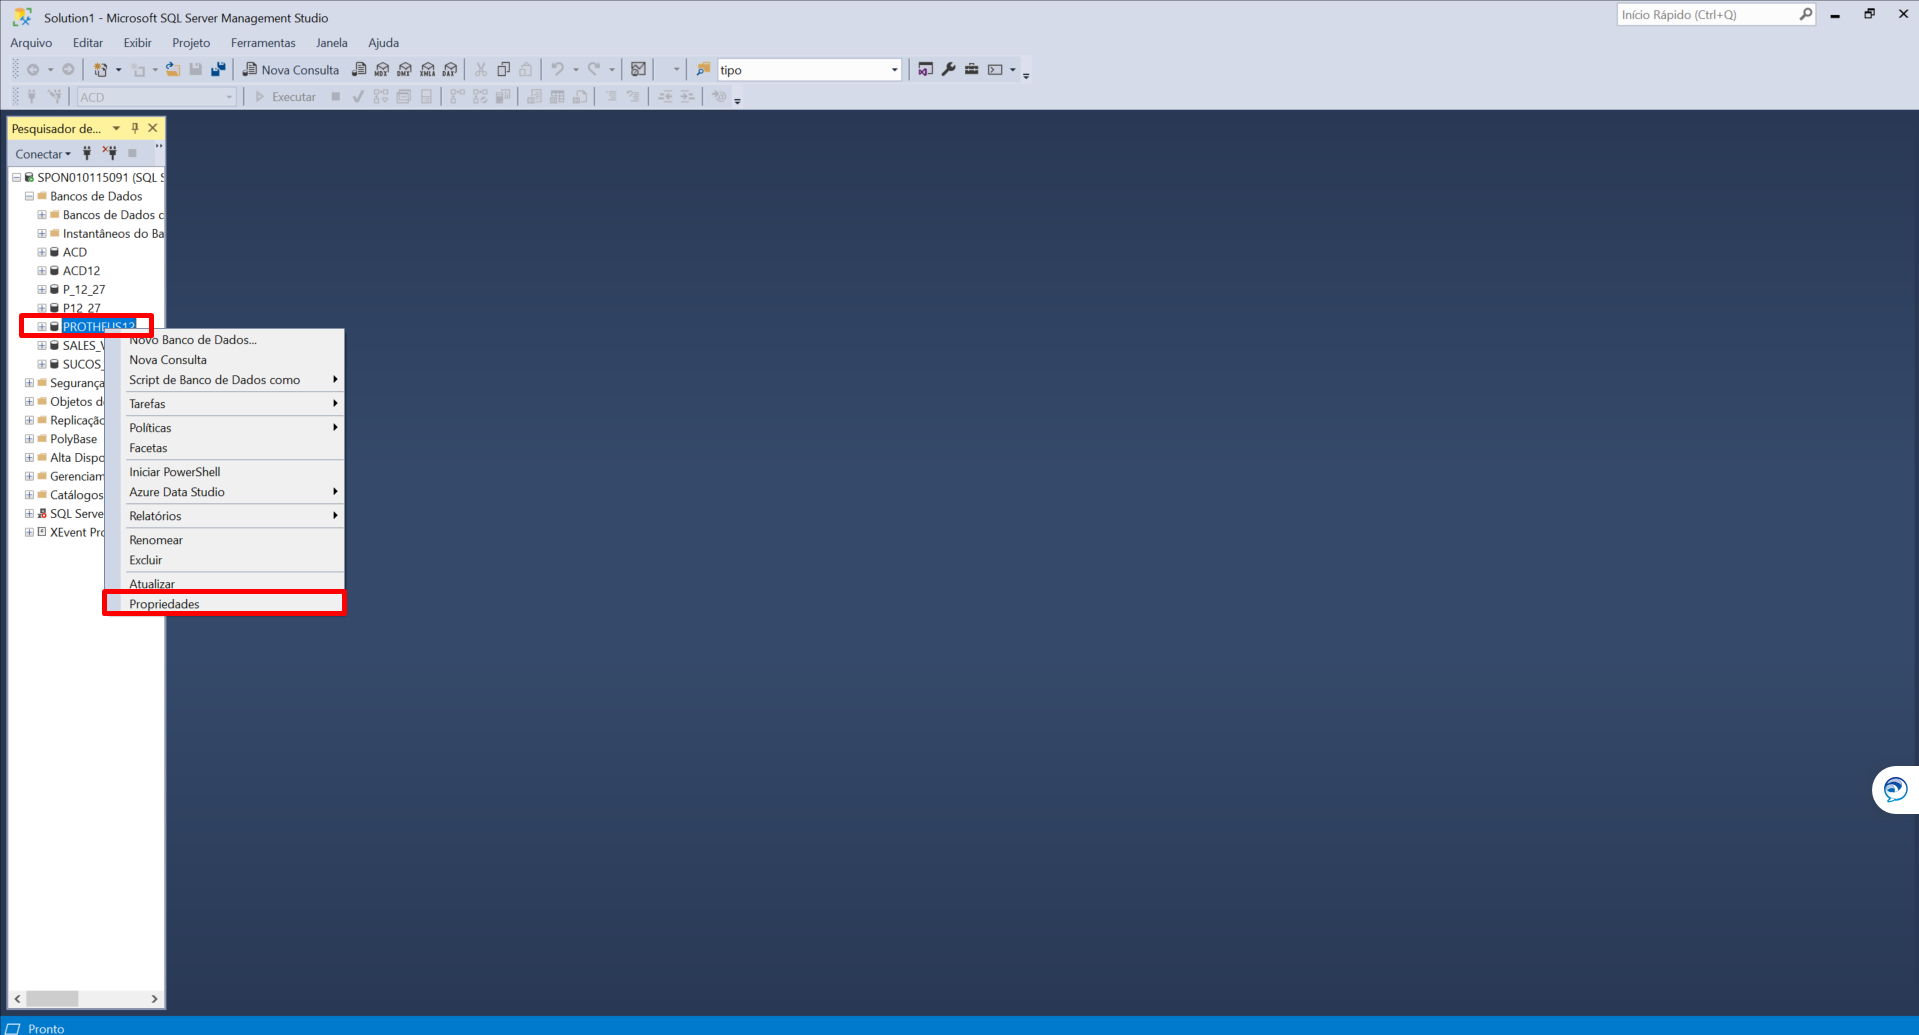Screen dimensions: 1919x1035
Task: Click the connect plug icon in Object Explorer
Action: 87,153
